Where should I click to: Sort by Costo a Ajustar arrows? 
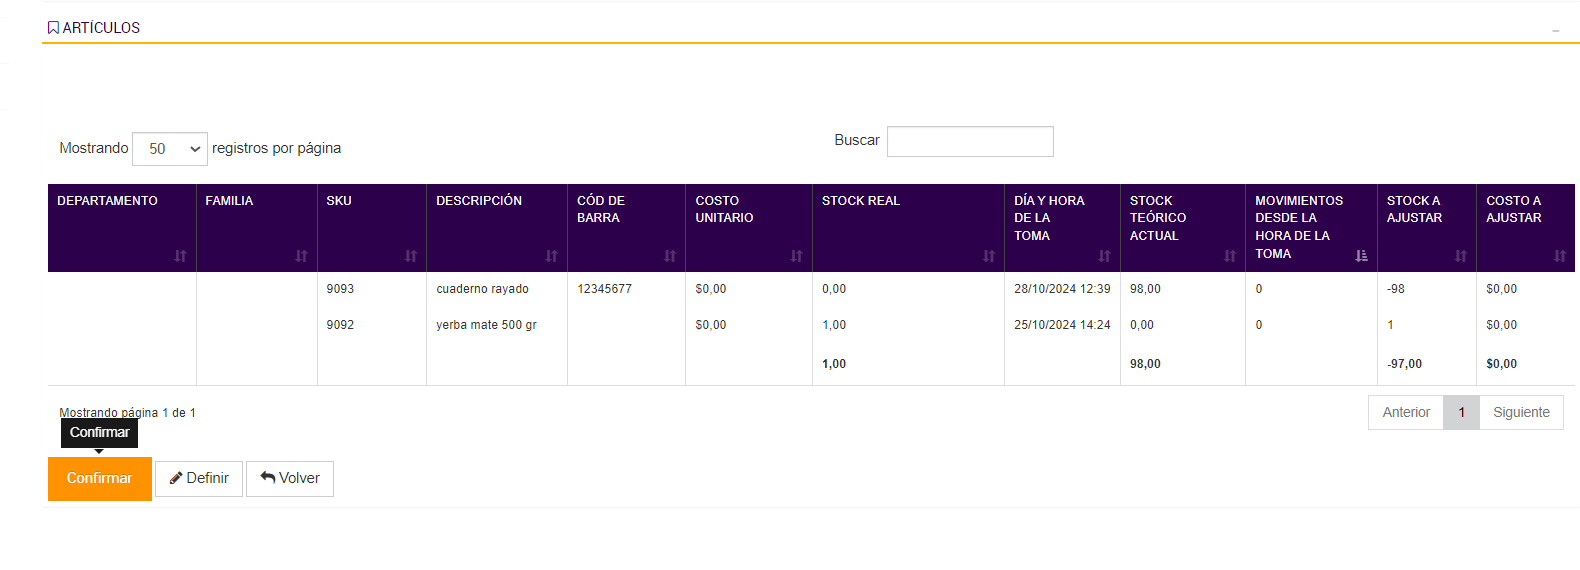point(1559,256)
